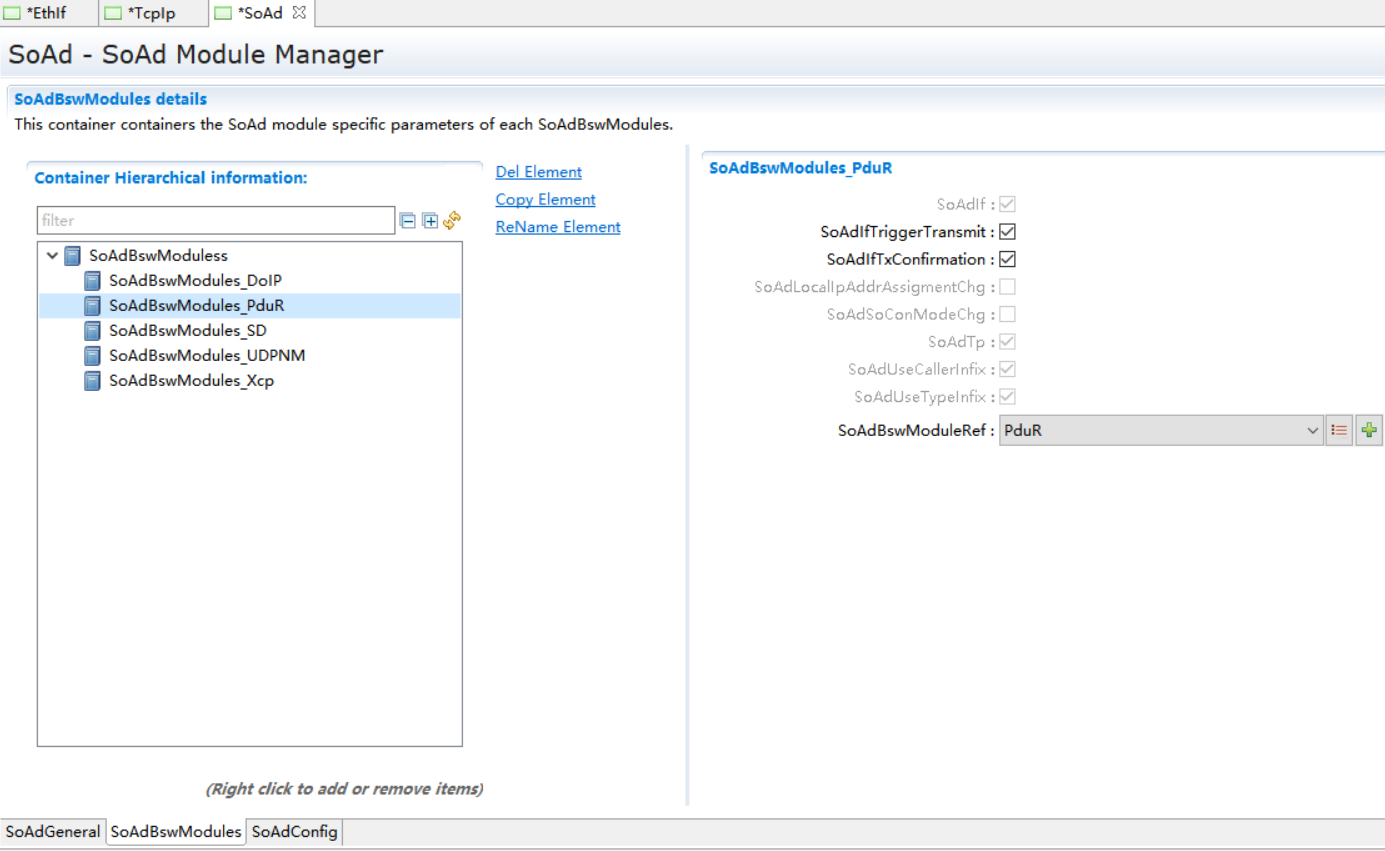Click the refresh/sync icon next to filter
The image size is (1385, 851).
point(452,220)
